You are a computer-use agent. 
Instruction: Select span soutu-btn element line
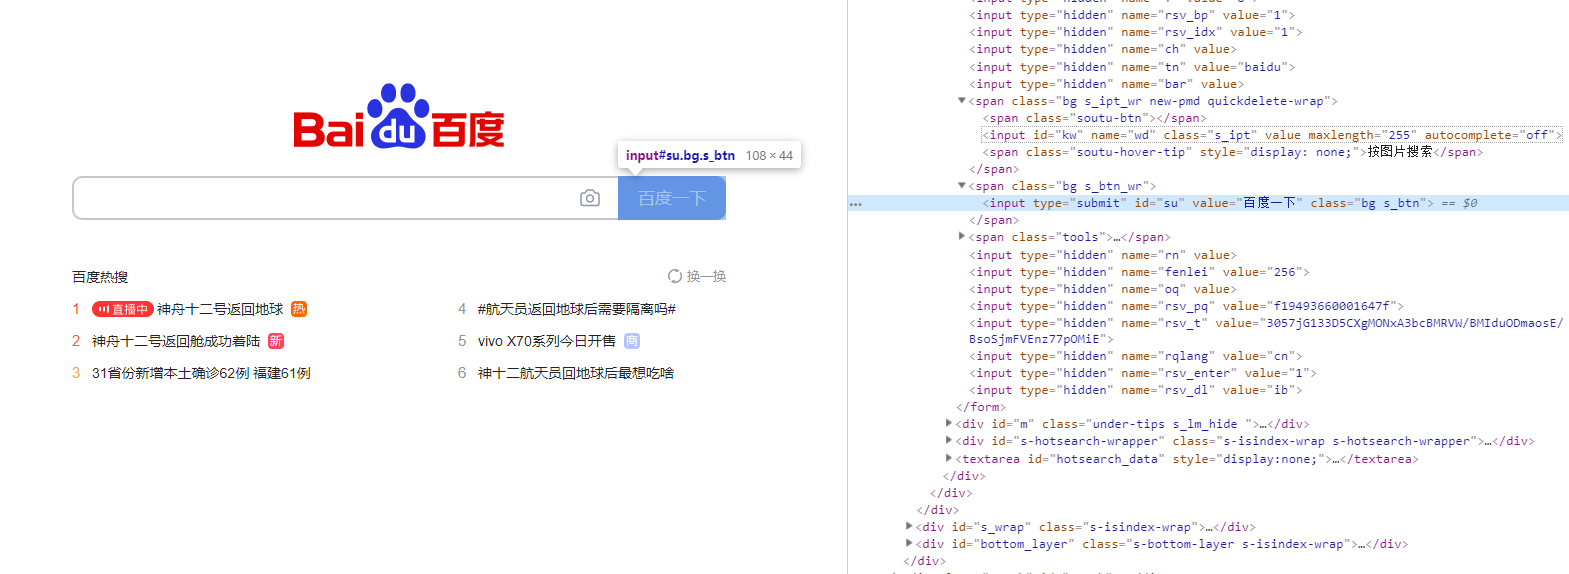pos(1094,118)
